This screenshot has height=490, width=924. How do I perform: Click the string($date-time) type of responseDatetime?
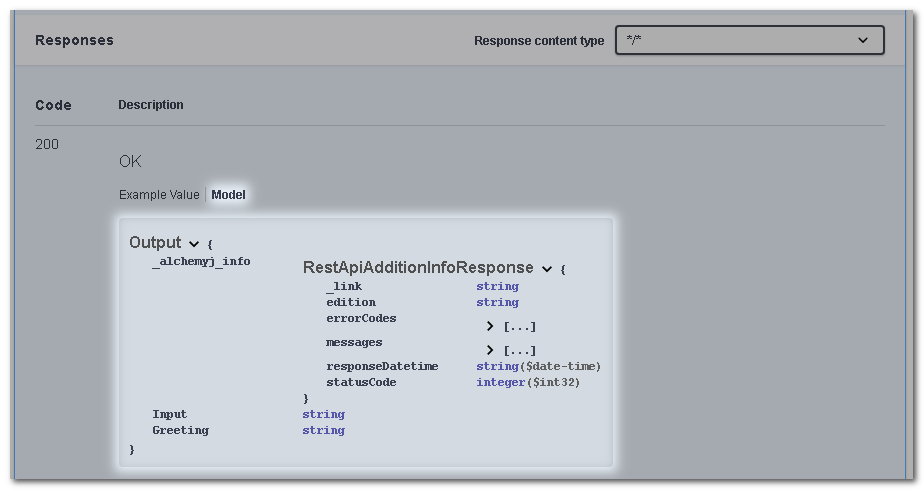538,366
